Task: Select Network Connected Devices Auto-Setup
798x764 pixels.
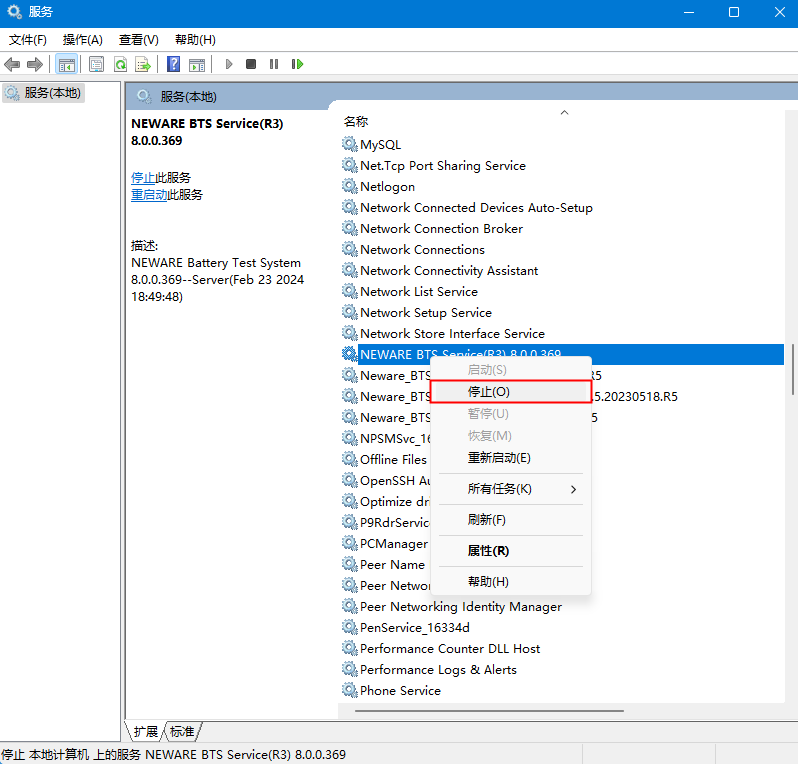Action: pyautogui.click(x=476, y=208)
